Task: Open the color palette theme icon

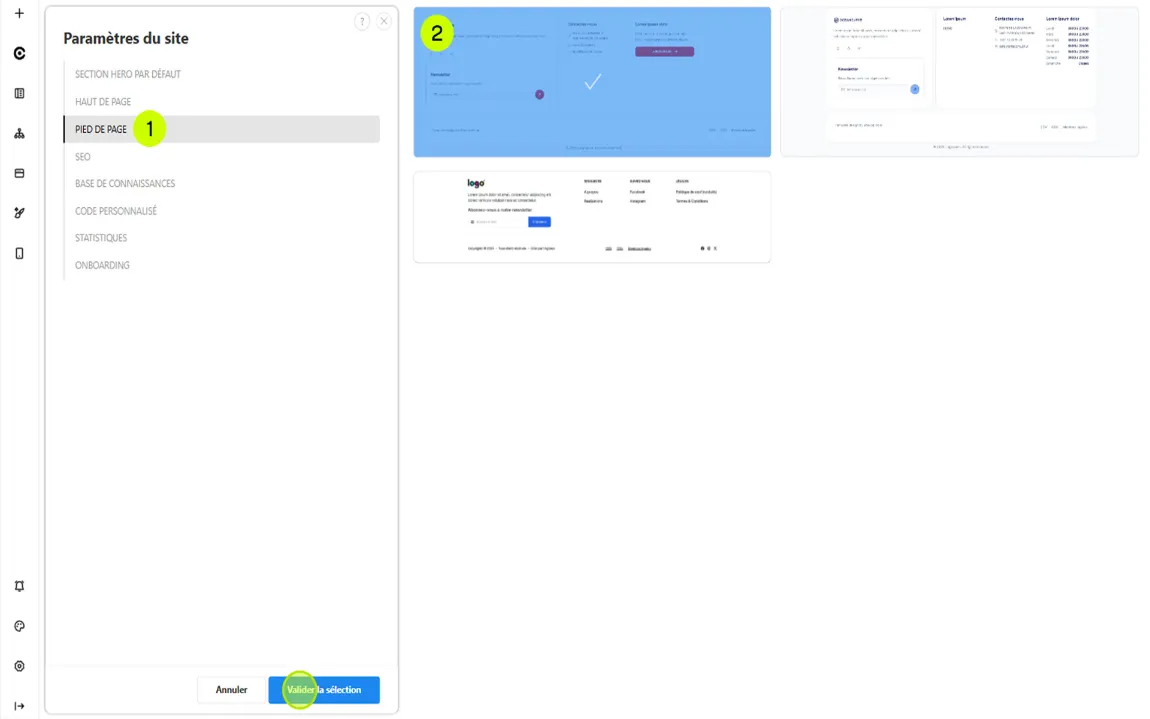Action: (19, 626)
